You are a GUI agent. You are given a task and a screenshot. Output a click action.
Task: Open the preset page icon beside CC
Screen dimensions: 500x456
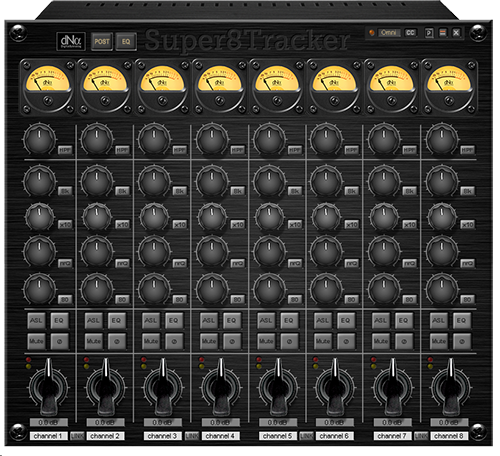[429, 33]
